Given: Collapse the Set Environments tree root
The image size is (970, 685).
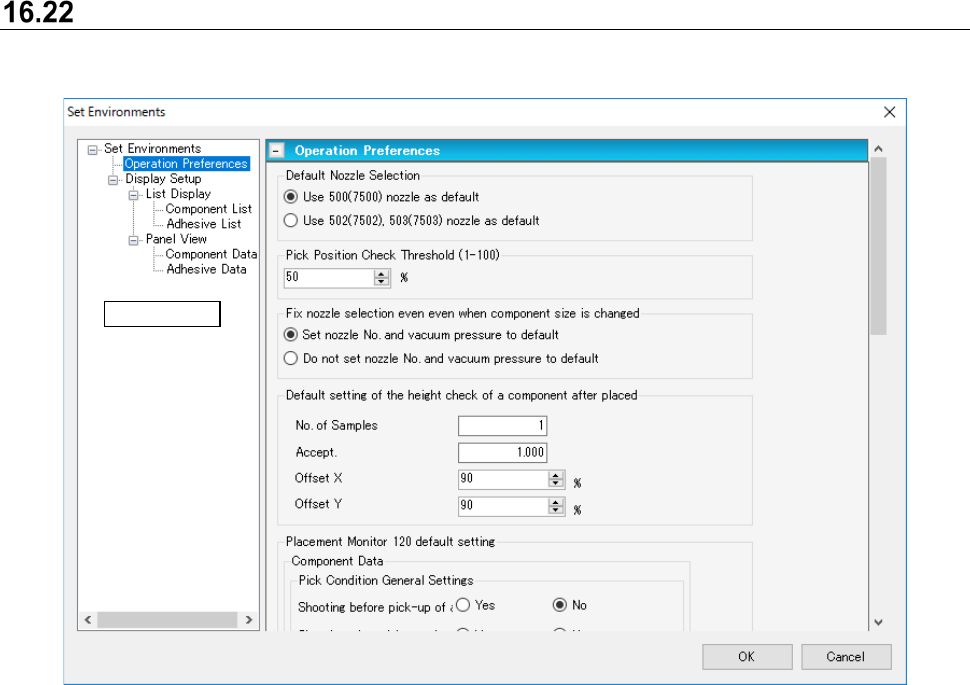Looking at the screenshot, I should point(93,149).
